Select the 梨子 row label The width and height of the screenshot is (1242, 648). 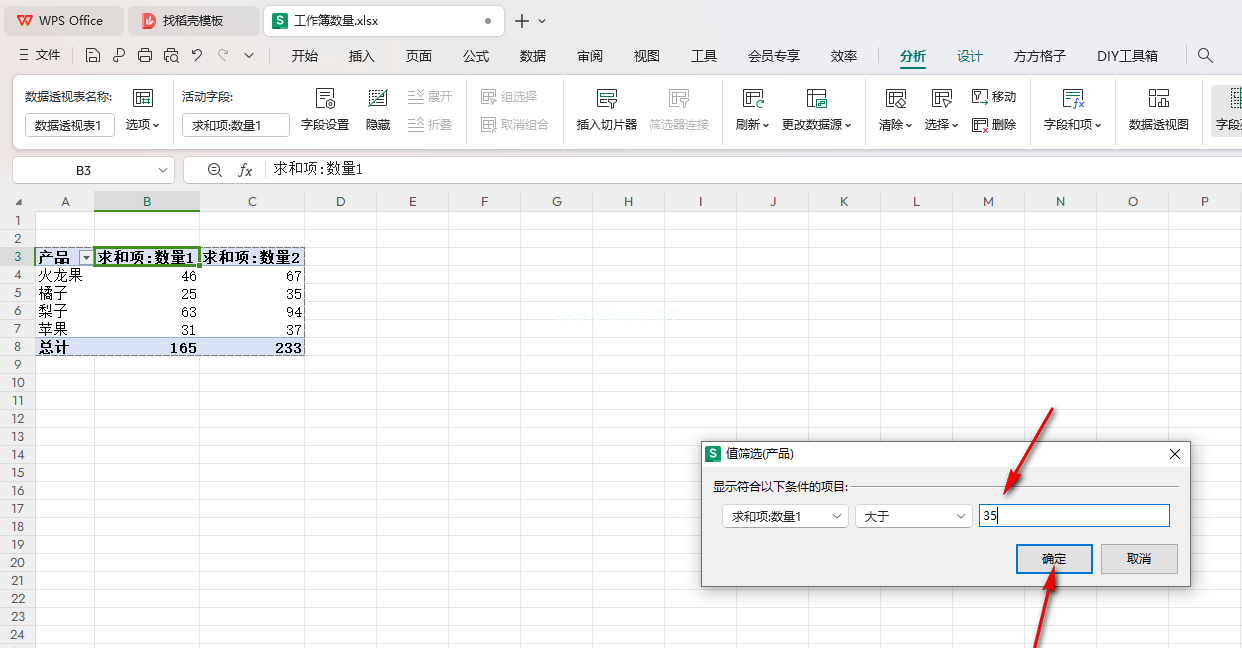pos(65,311)
